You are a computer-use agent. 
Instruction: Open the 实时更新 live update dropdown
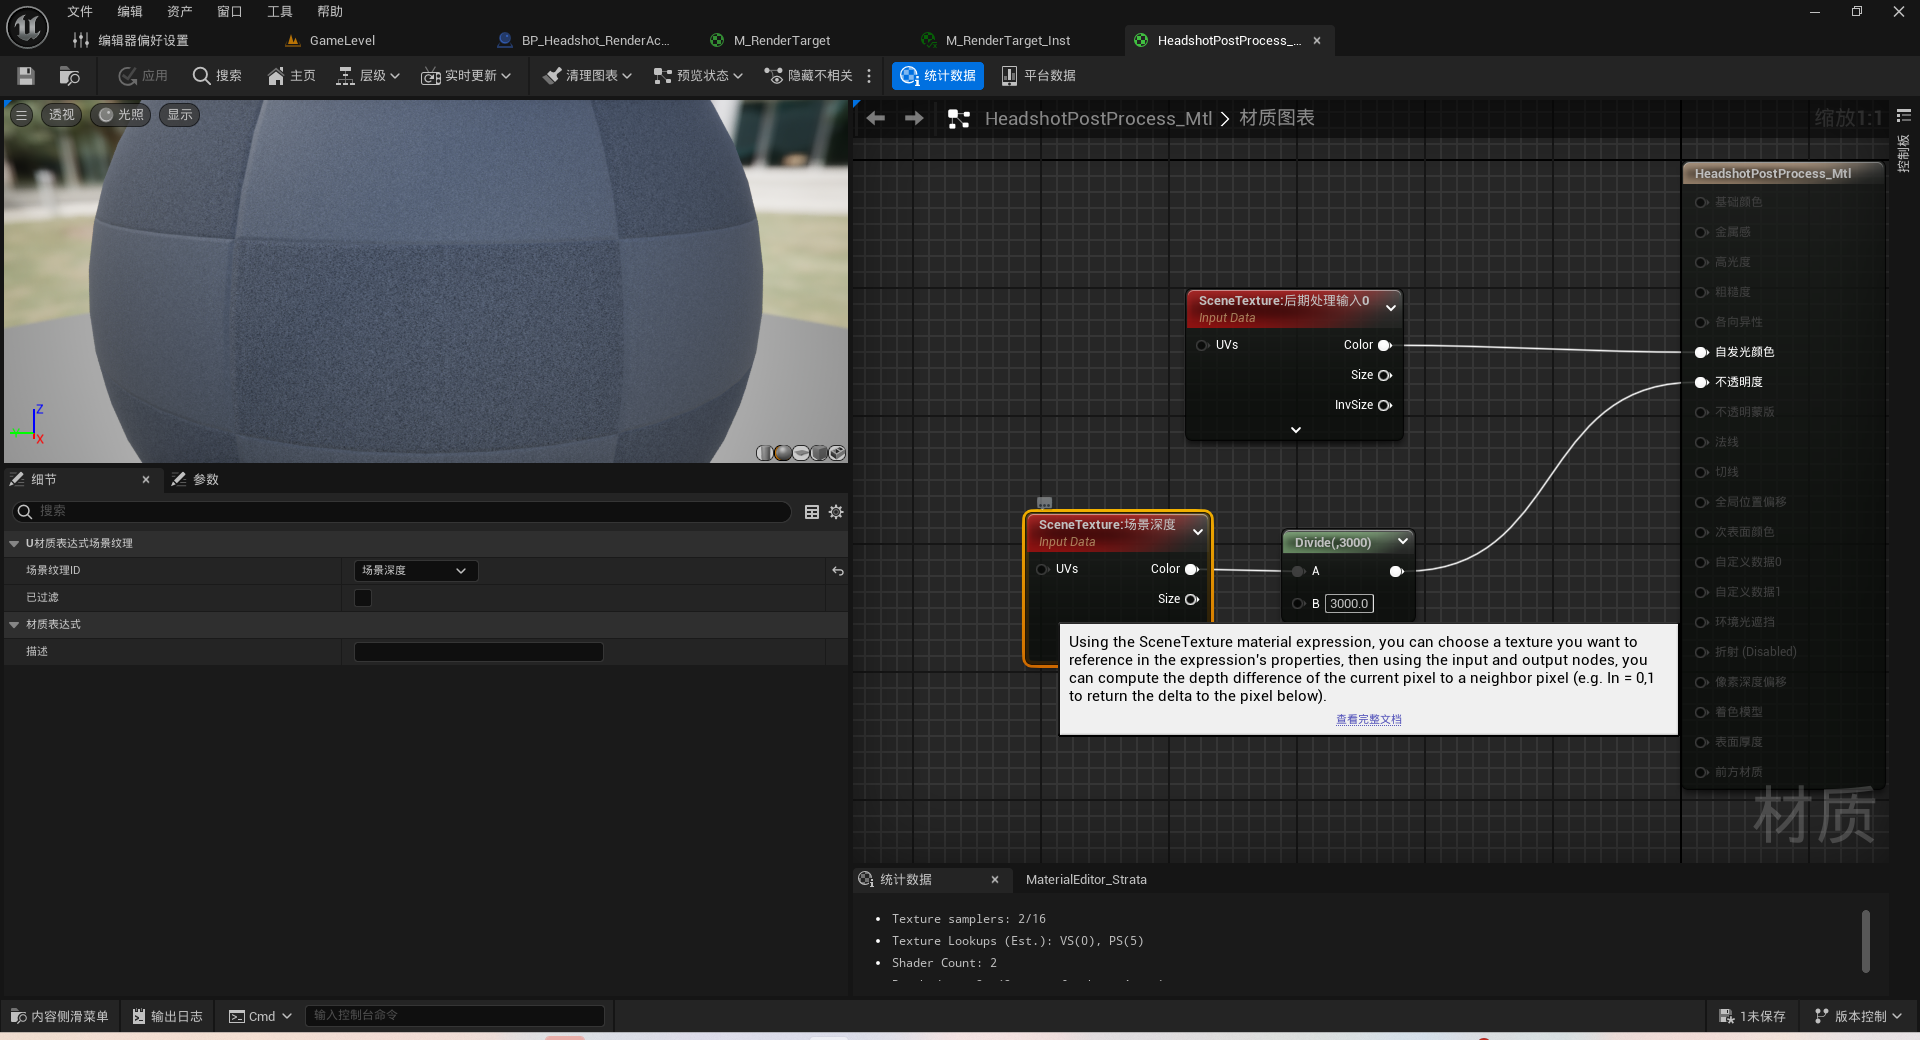(465, 76)
